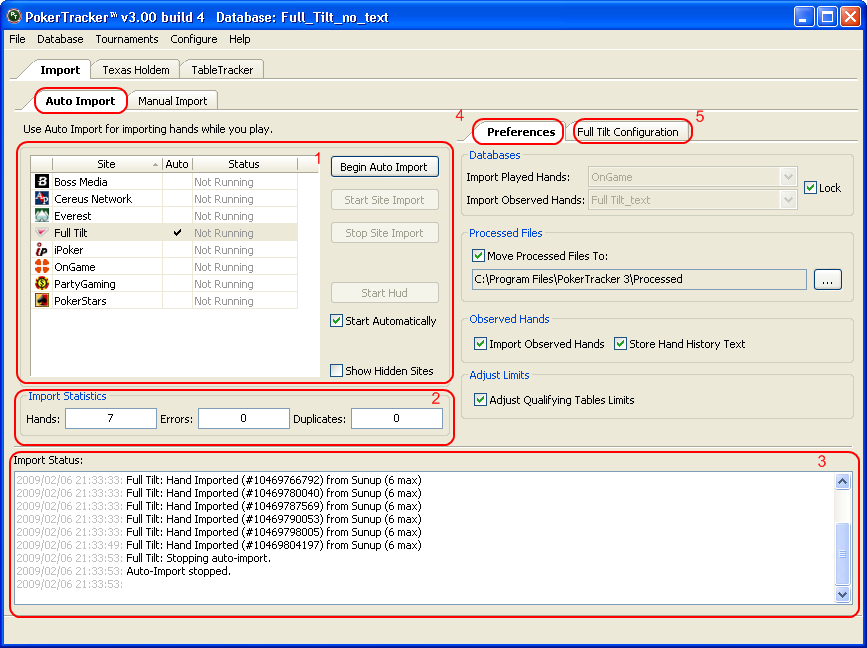Select the Auto Import tab
Image resolution: width=867 pixels, height=648 pixels.
point(80,101)
